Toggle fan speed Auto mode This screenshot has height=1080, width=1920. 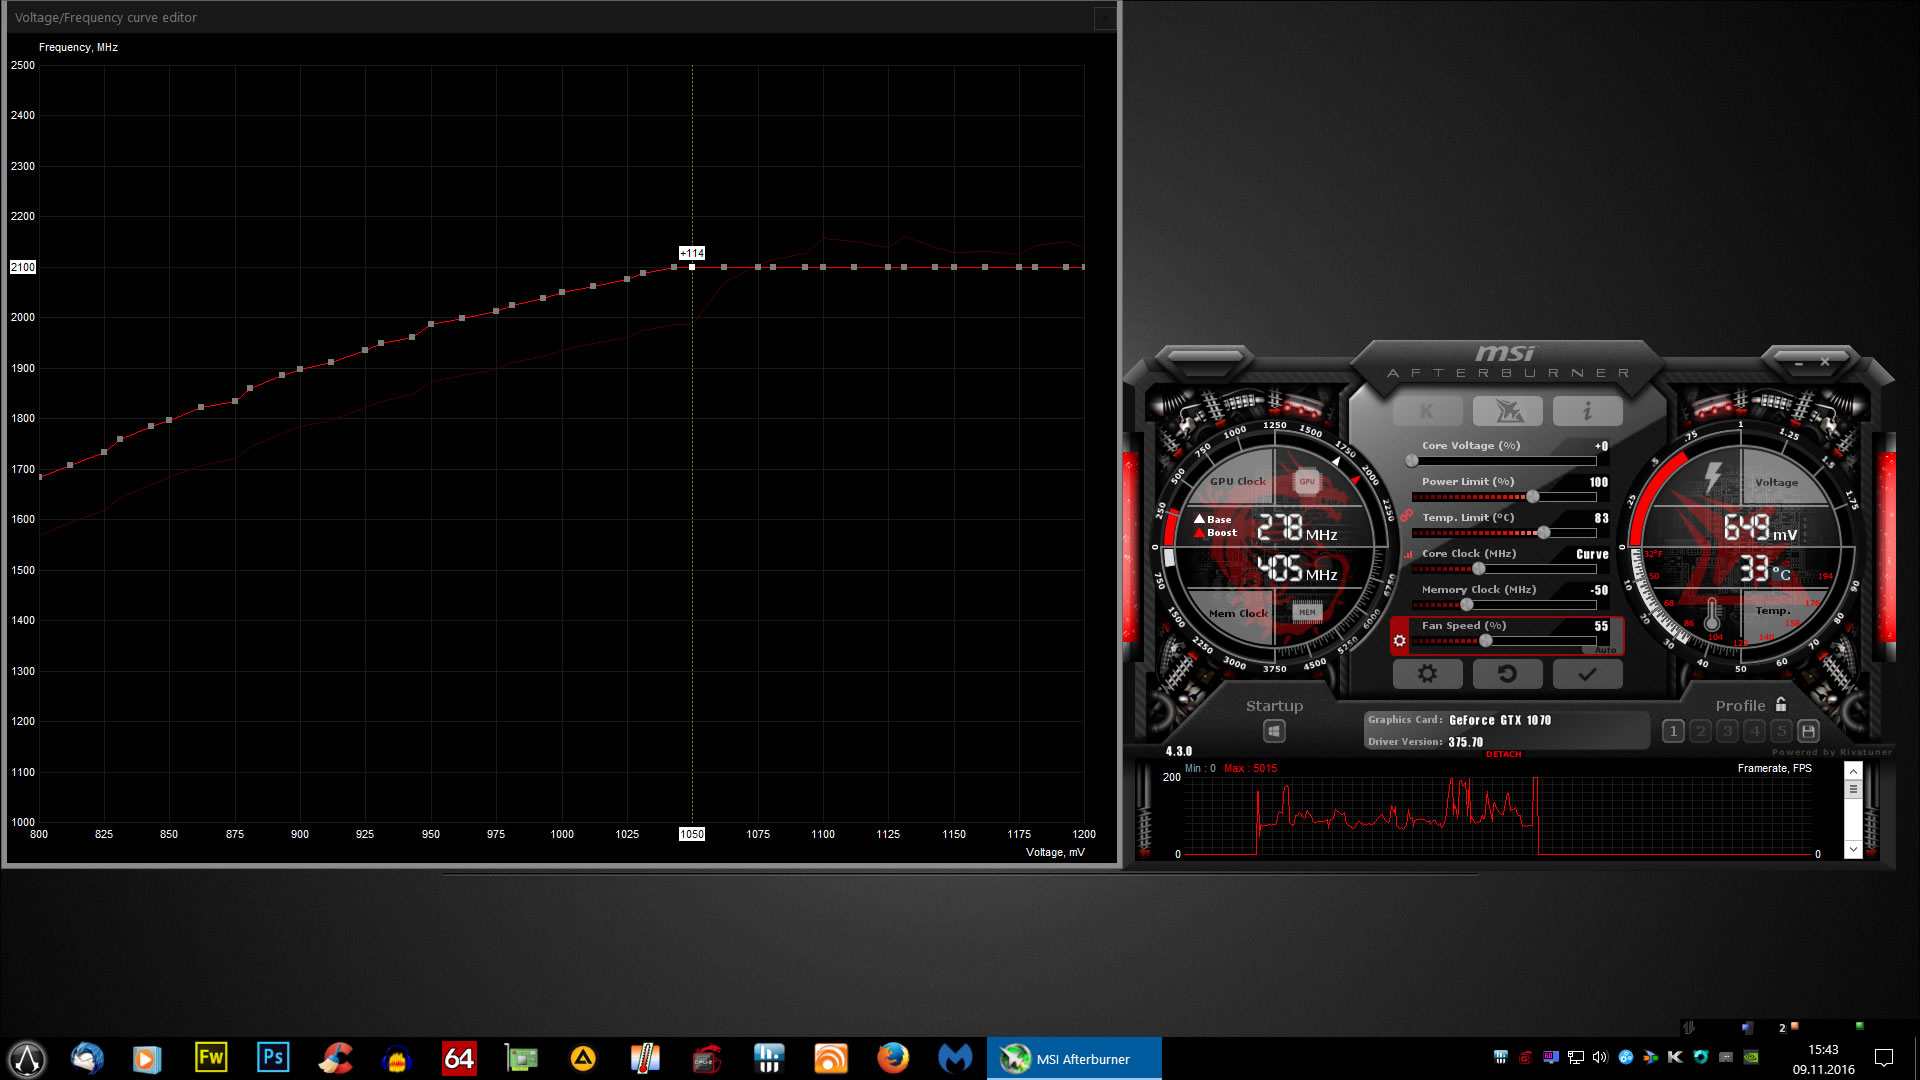click(1605, 650)
